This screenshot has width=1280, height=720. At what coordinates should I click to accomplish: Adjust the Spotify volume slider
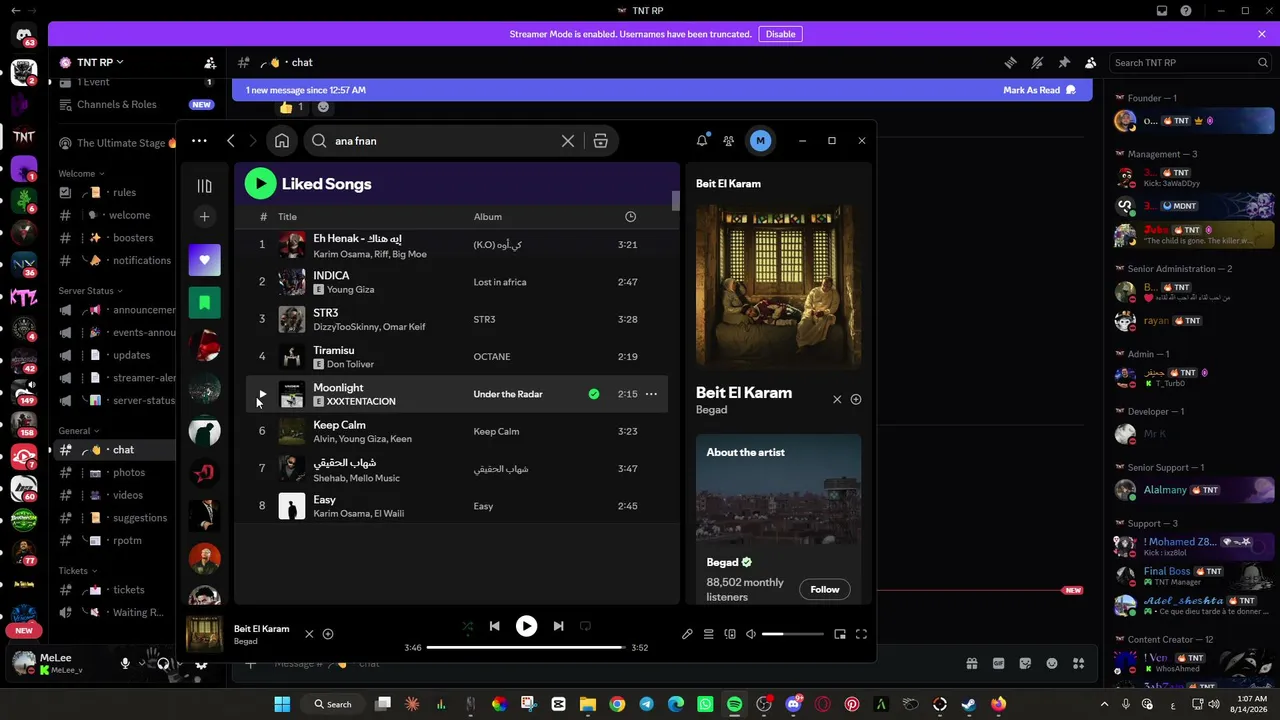(x=792, y=634)
